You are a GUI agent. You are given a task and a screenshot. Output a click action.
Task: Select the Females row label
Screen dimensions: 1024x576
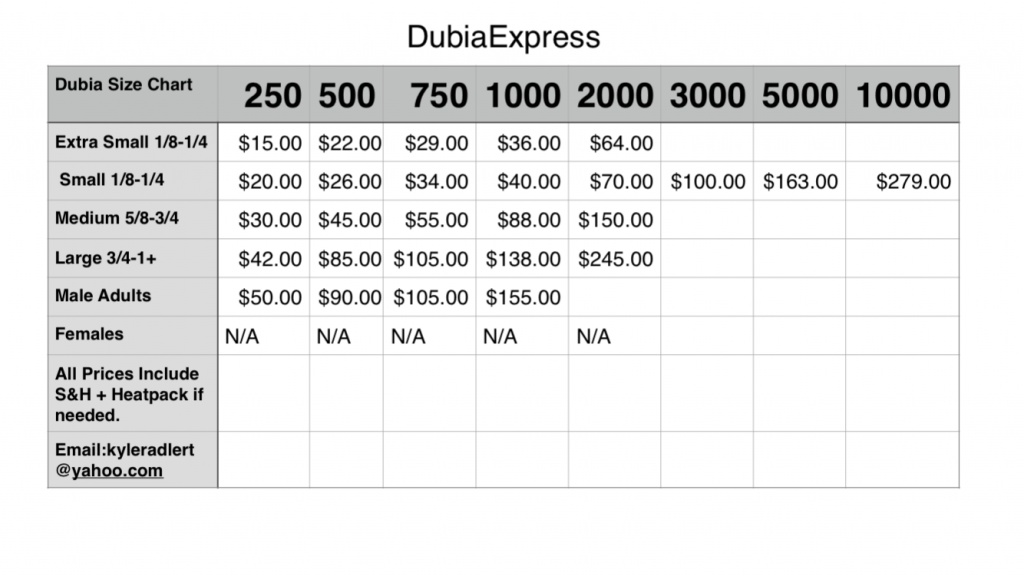pos(89,334)
